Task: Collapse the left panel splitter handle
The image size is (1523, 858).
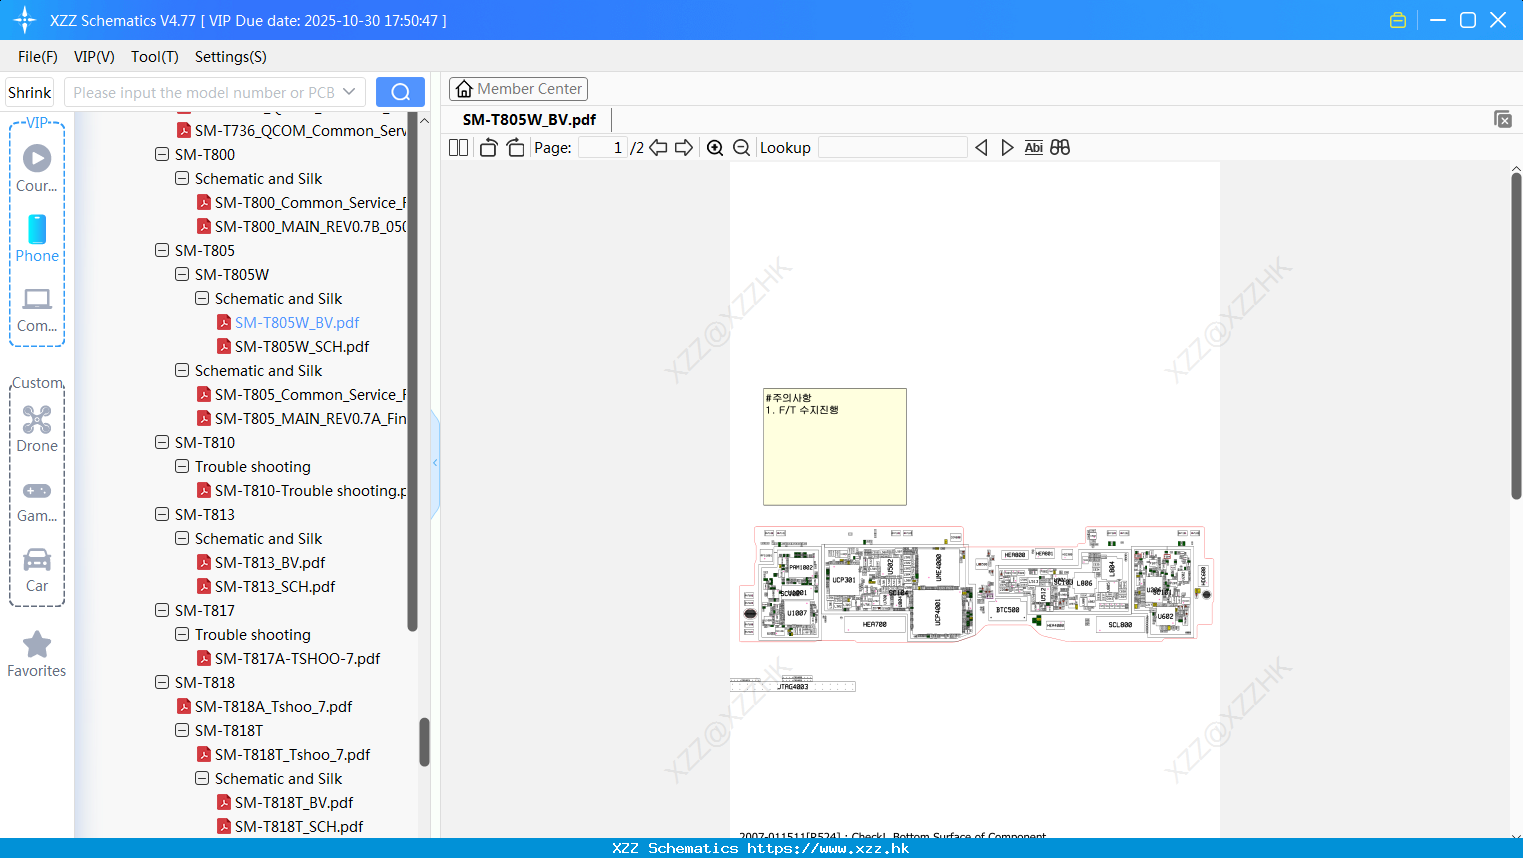Action: [x=435, y=463]
